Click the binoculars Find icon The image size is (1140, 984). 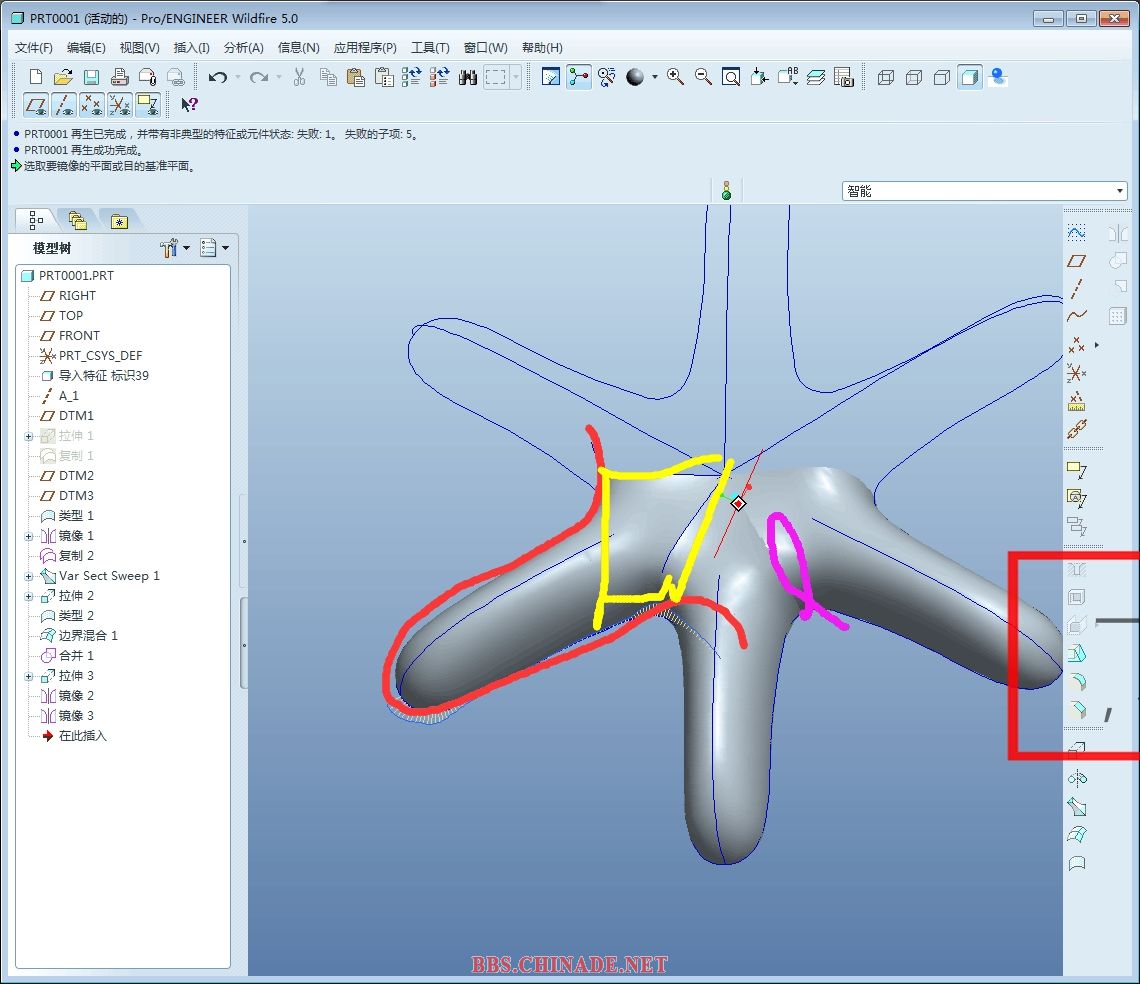pyautogui.click(x=467, y=77)
